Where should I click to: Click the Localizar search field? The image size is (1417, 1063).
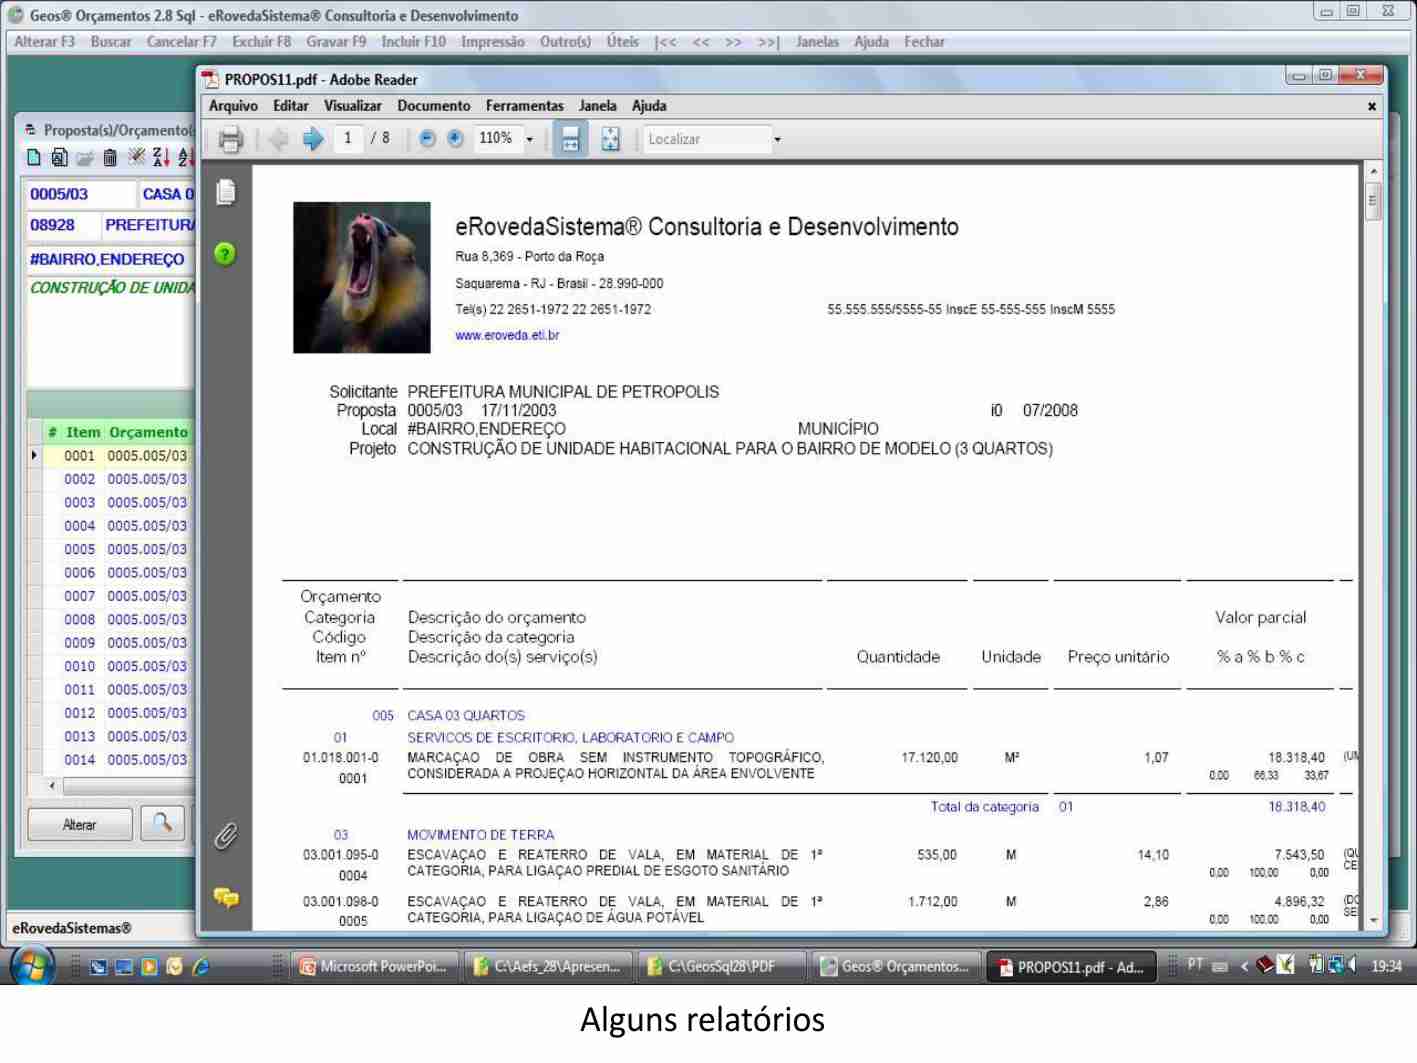pyautogui.click(x=706, y=139)
